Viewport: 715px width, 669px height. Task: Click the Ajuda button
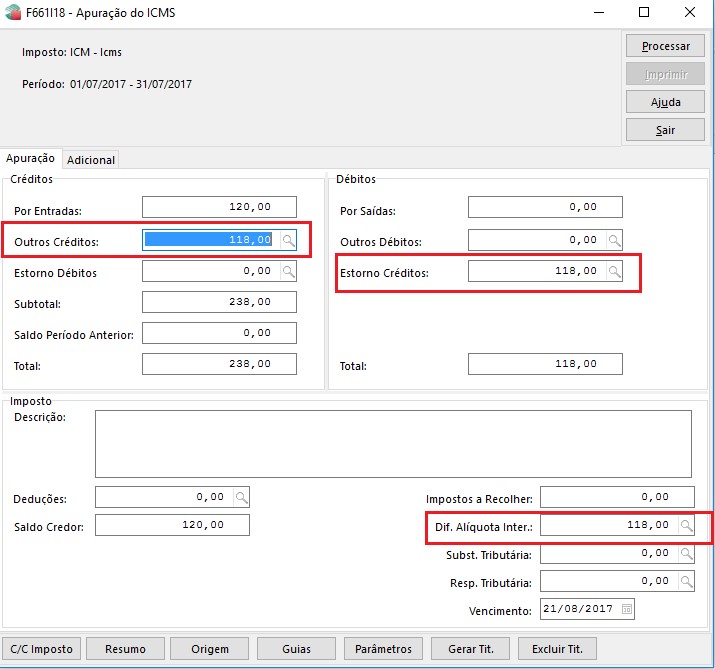[x=665, y=102]
